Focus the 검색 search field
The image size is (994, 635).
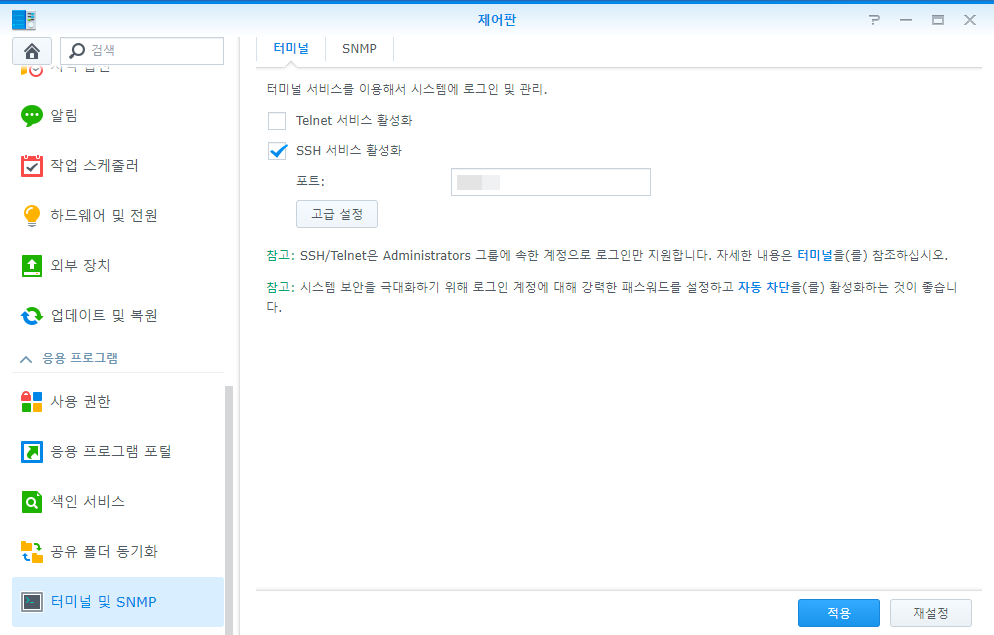coord(142,51)
